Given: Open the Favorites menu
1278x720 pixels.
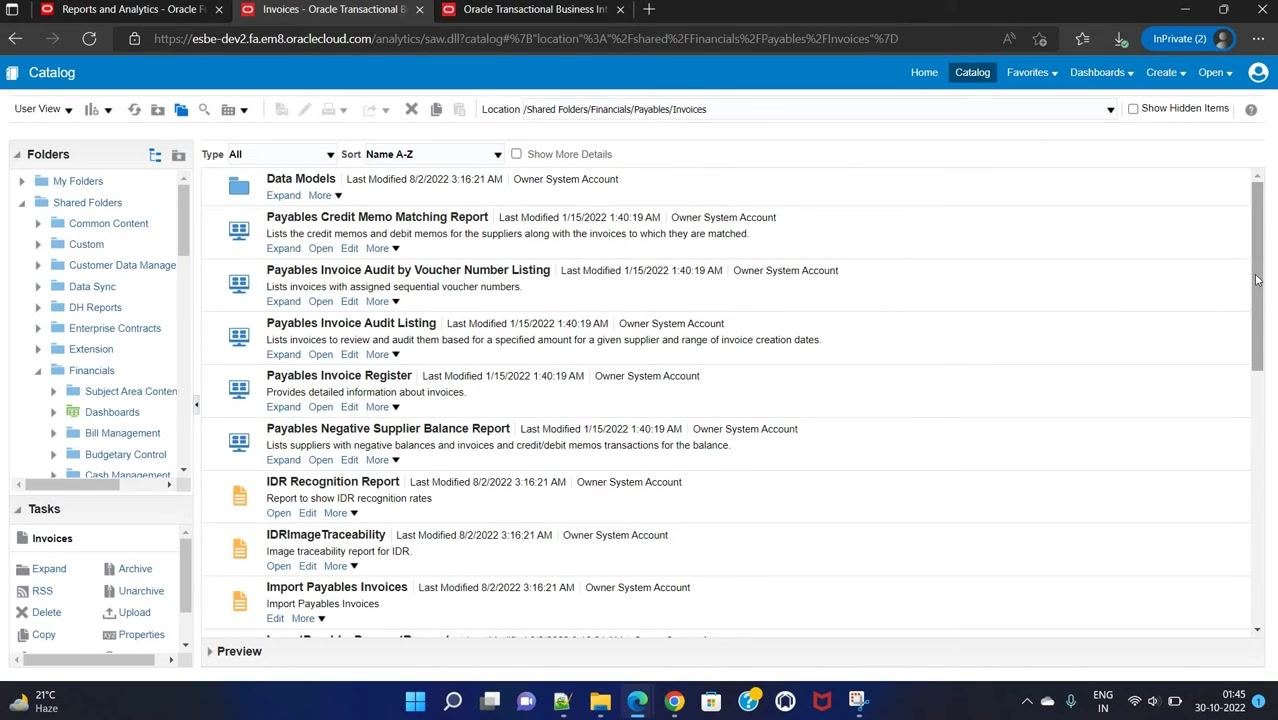Looking at the screenshot, I should coord(1032,72).
